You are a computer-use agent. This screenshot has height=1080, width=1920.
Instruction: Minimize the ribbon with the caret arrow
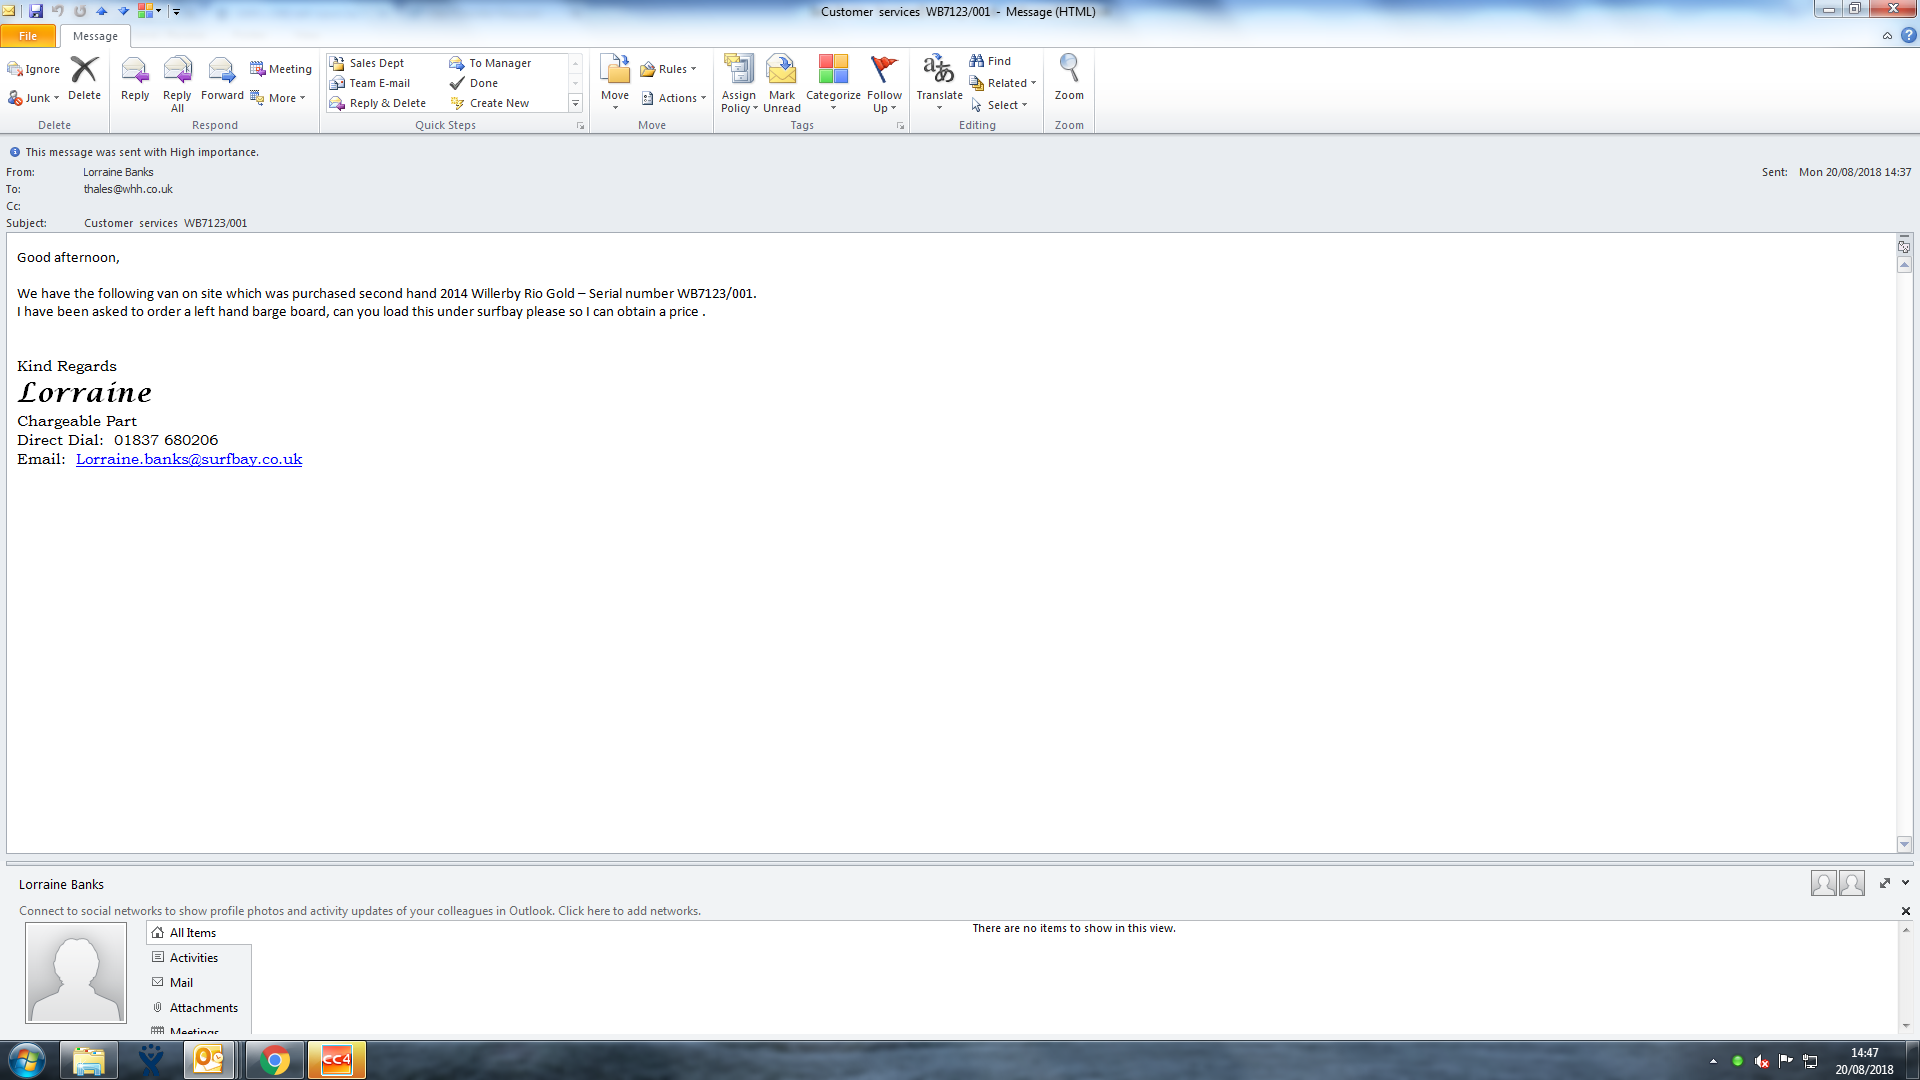coord(1887,36)
